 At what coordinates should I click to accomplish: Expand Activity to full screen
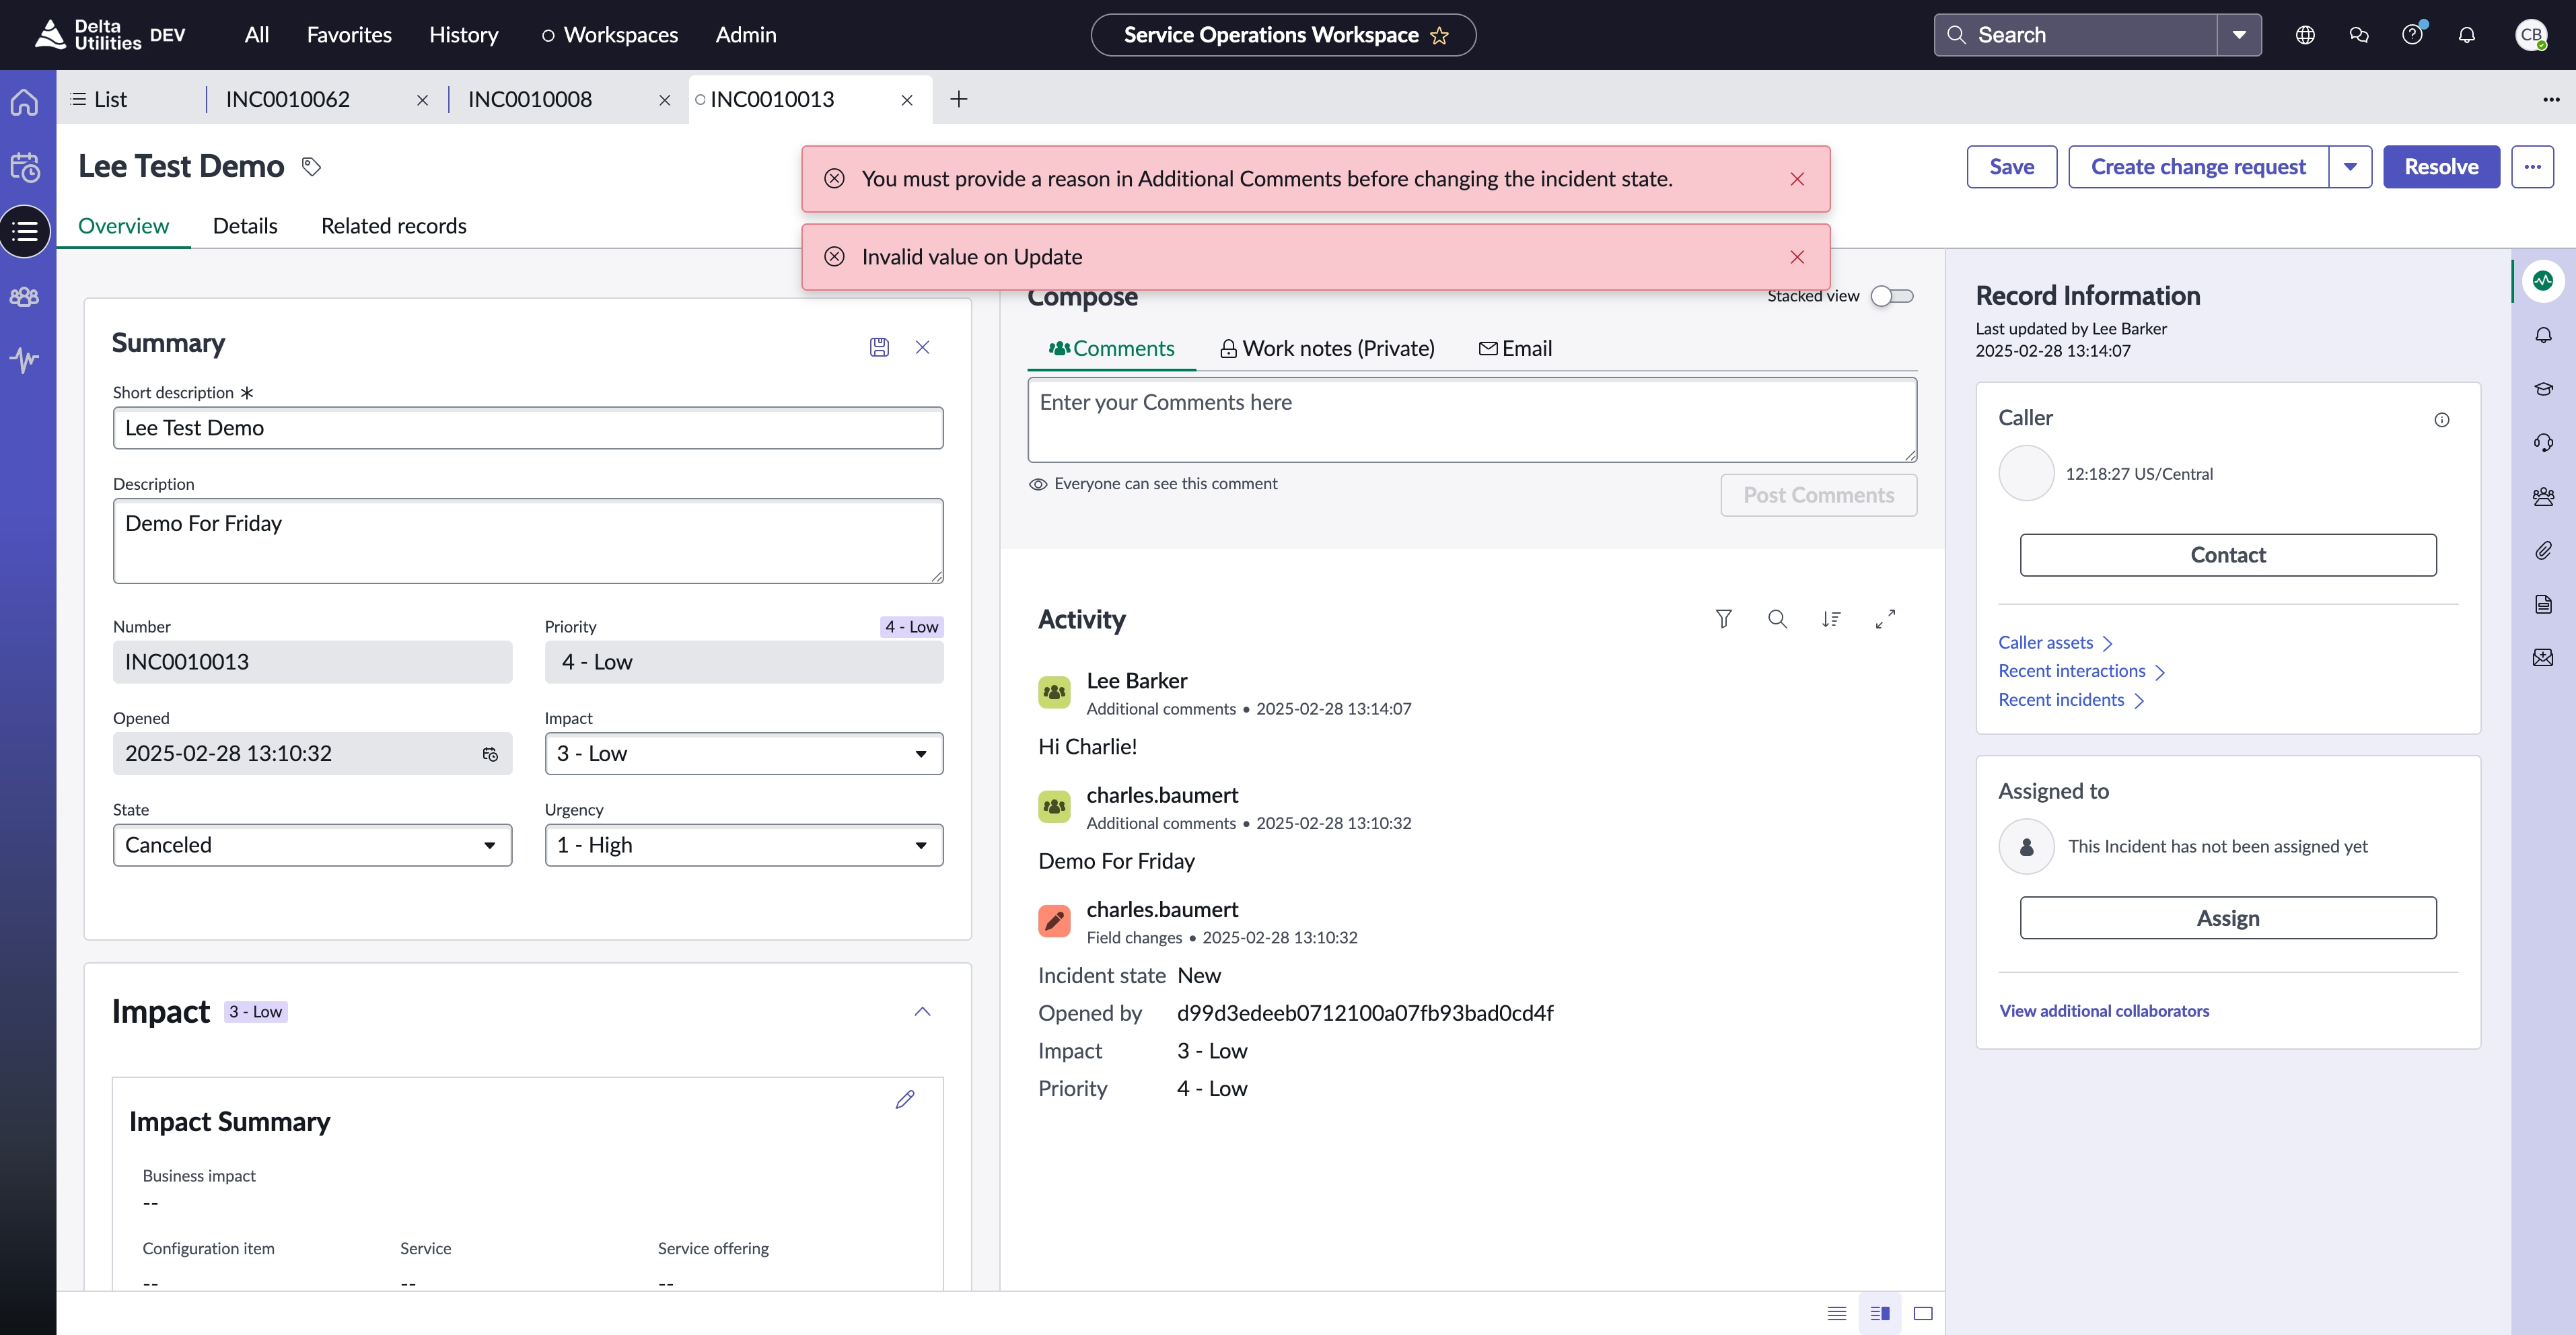1886,619
